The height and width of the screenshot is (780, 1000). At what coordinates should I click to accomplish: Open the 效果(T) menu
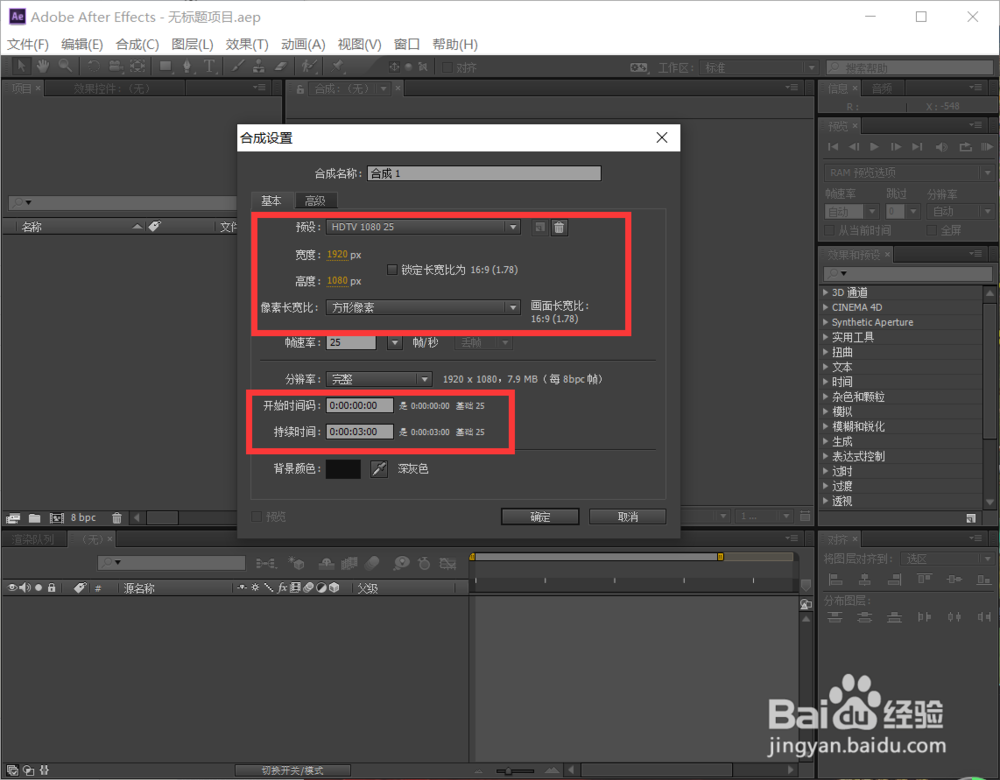(247, 44)
